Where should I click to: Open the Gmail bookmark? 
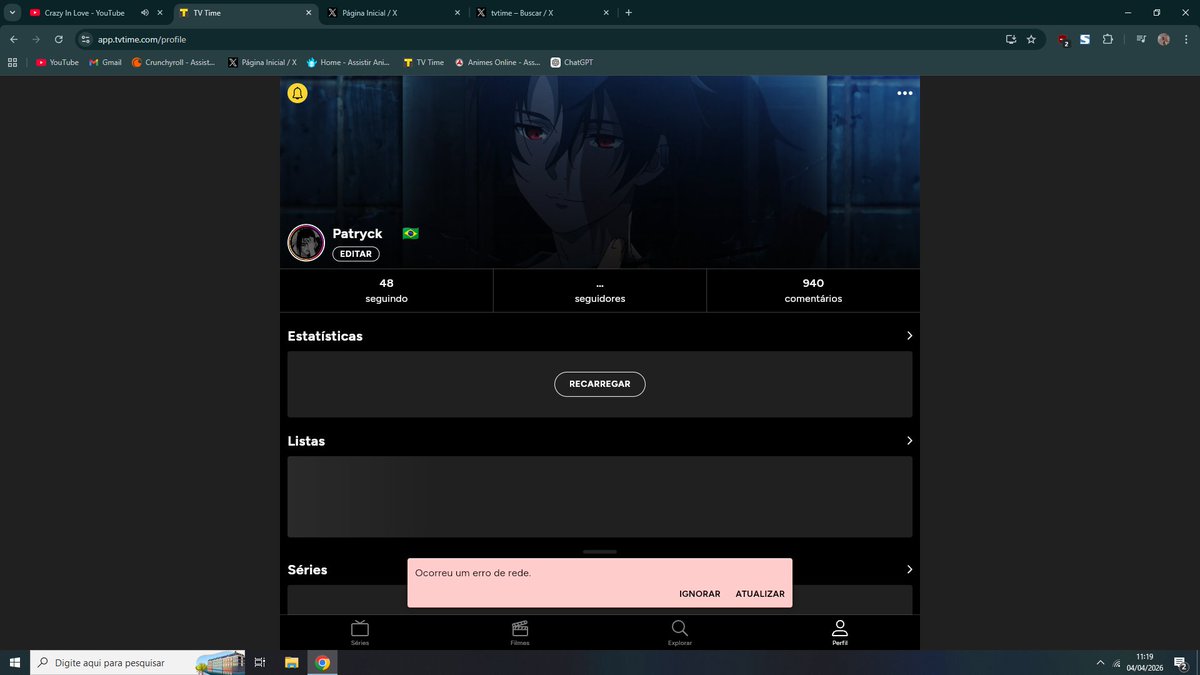(105, 62)
